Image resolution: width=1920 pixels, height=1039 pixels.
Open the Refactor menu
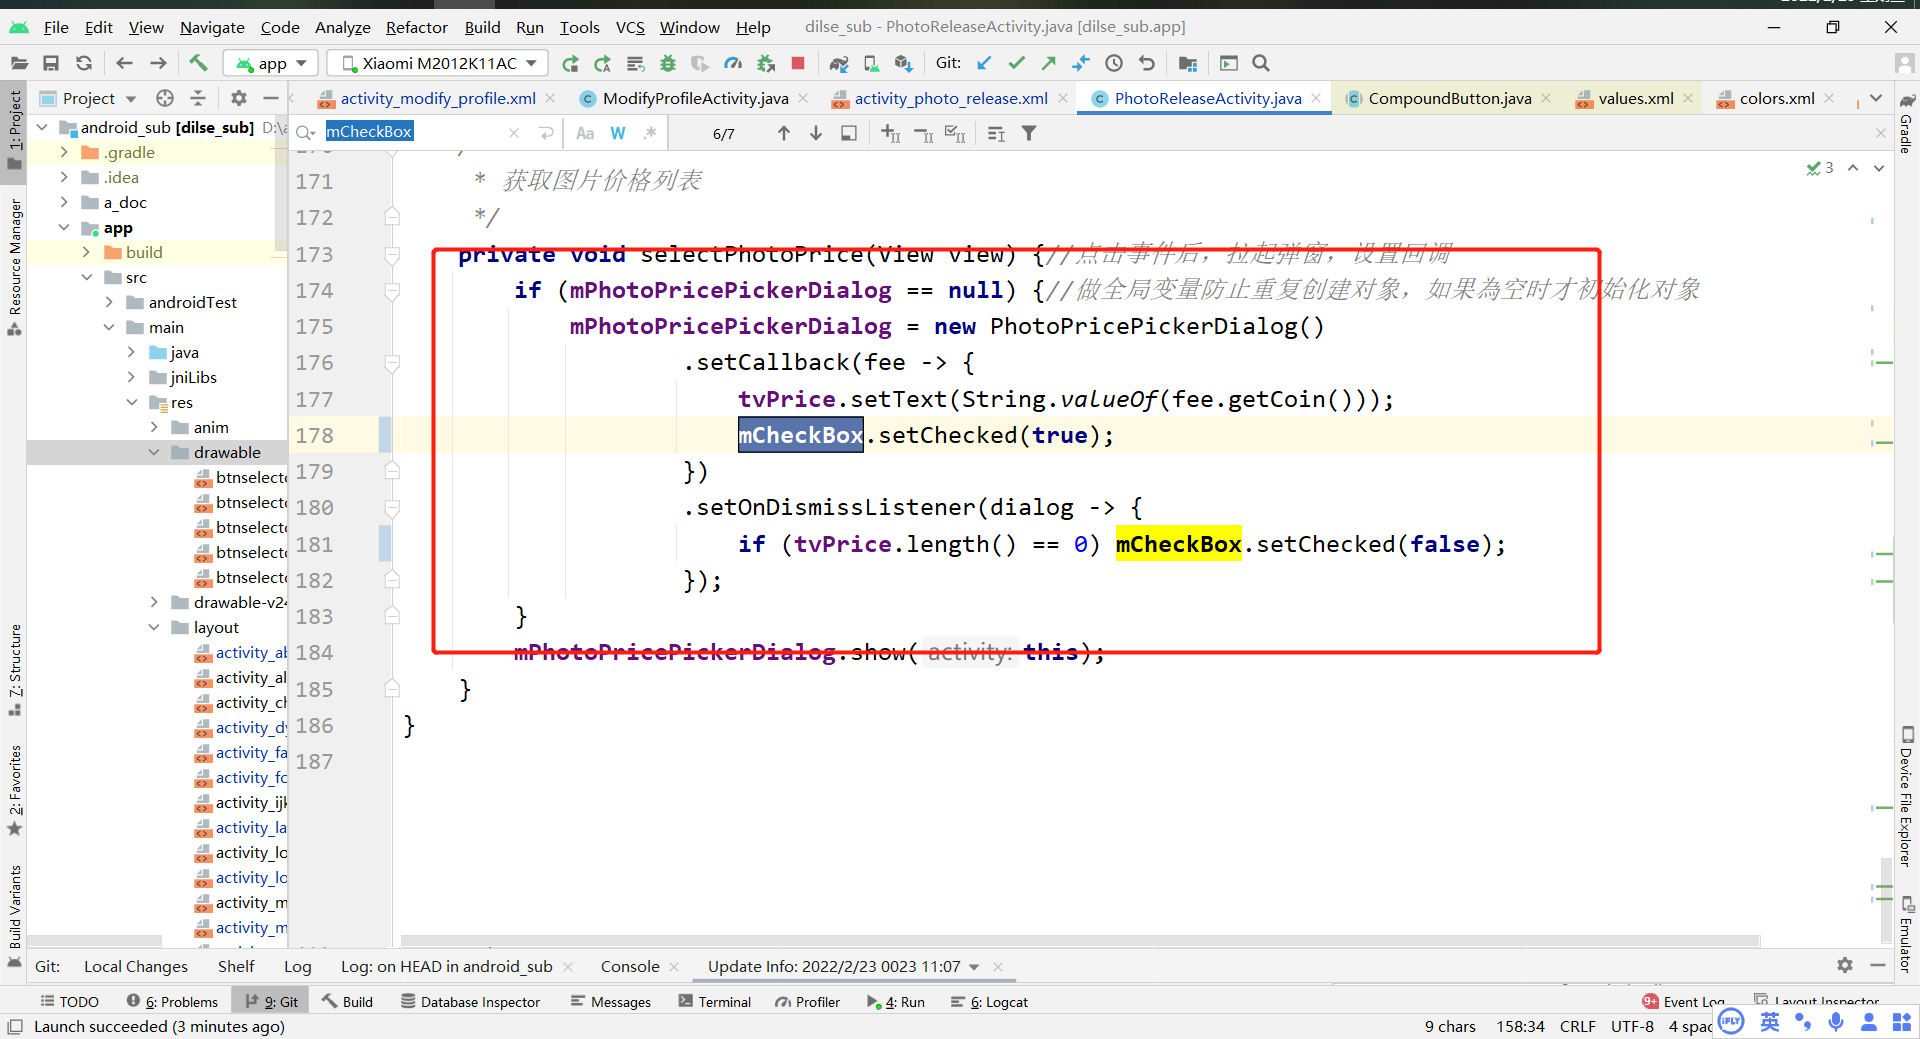pos(416,27)
